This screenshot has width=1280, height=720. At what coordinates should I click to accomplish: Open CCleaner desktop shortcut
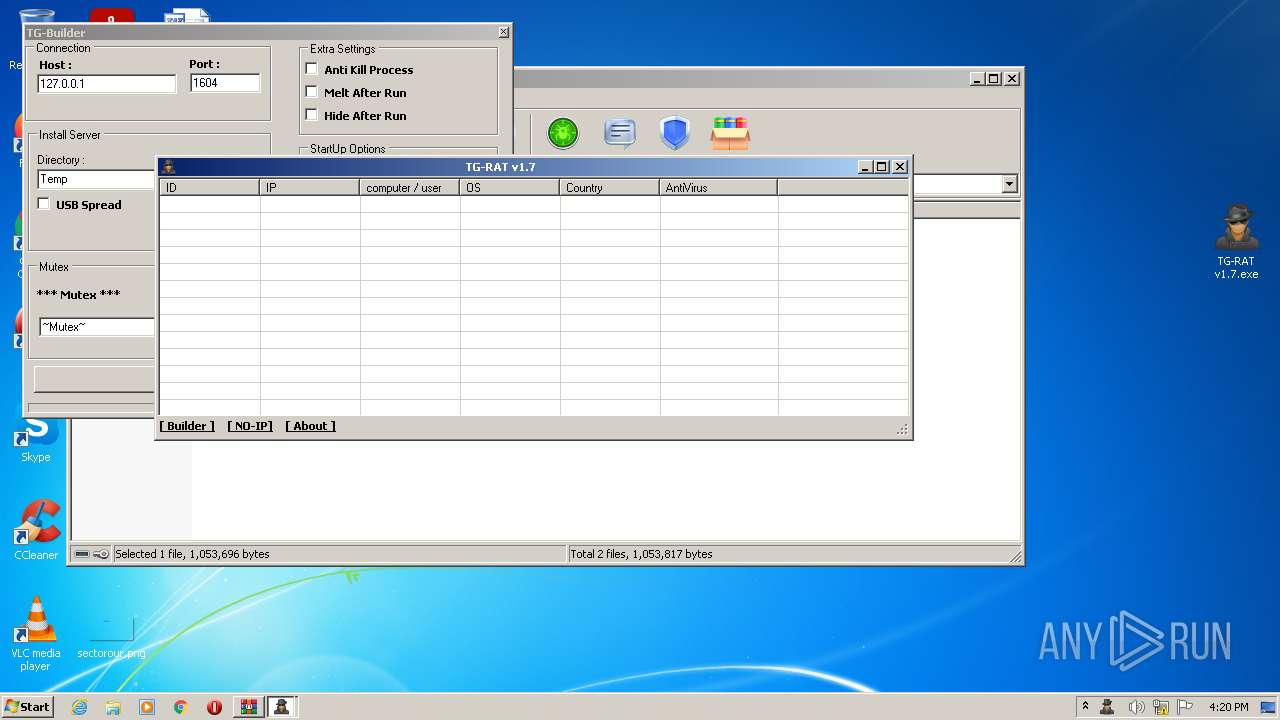pyautogui.click(x=36, y=531)
